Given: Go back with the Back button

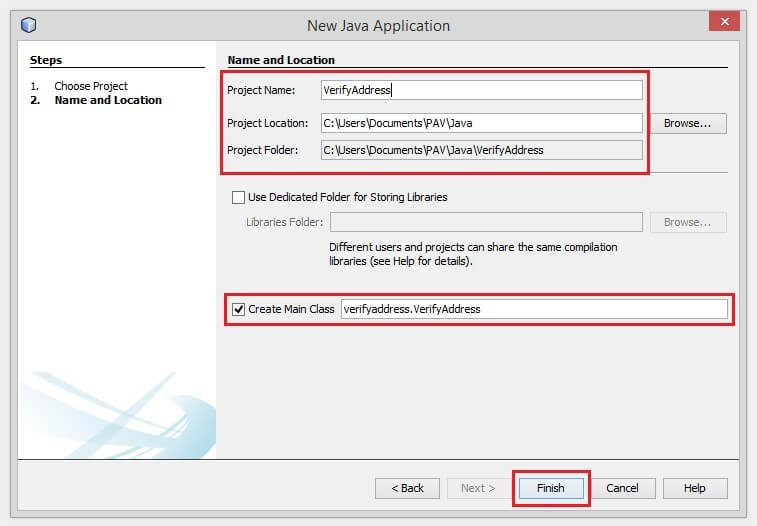Looking at the screenshot, I should tap(407, 488).
